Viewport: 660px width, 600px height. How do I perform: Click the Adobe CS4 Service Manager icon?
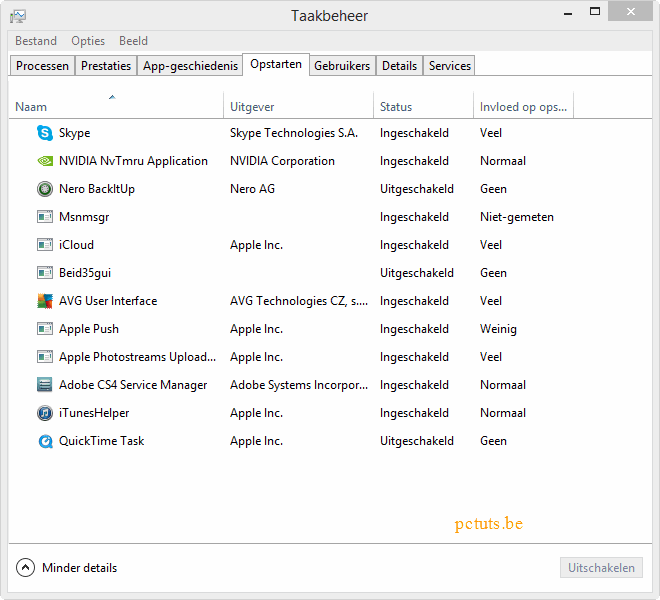point(44,385)
